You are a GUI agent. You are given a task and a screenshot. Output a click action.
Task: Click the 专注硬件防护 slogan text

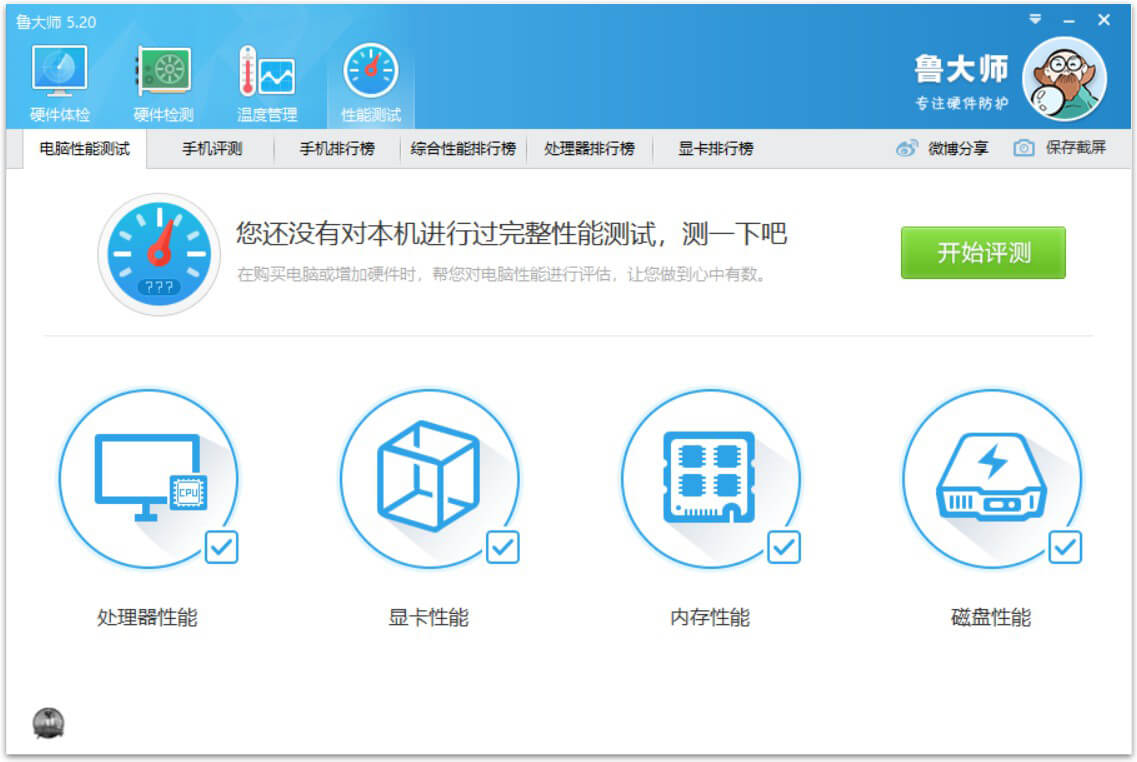(x=962, y=103)
